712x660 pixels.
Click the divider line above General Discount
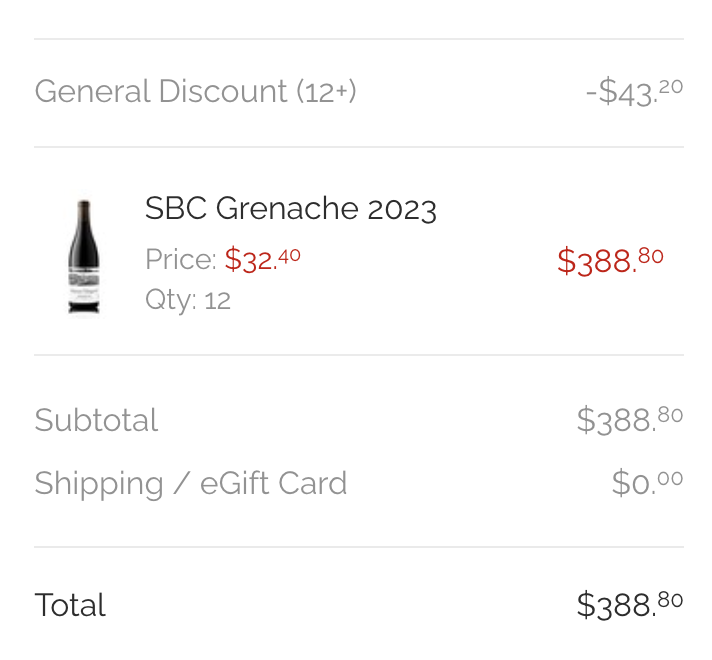pyautogui.click(x=358, y=40)
